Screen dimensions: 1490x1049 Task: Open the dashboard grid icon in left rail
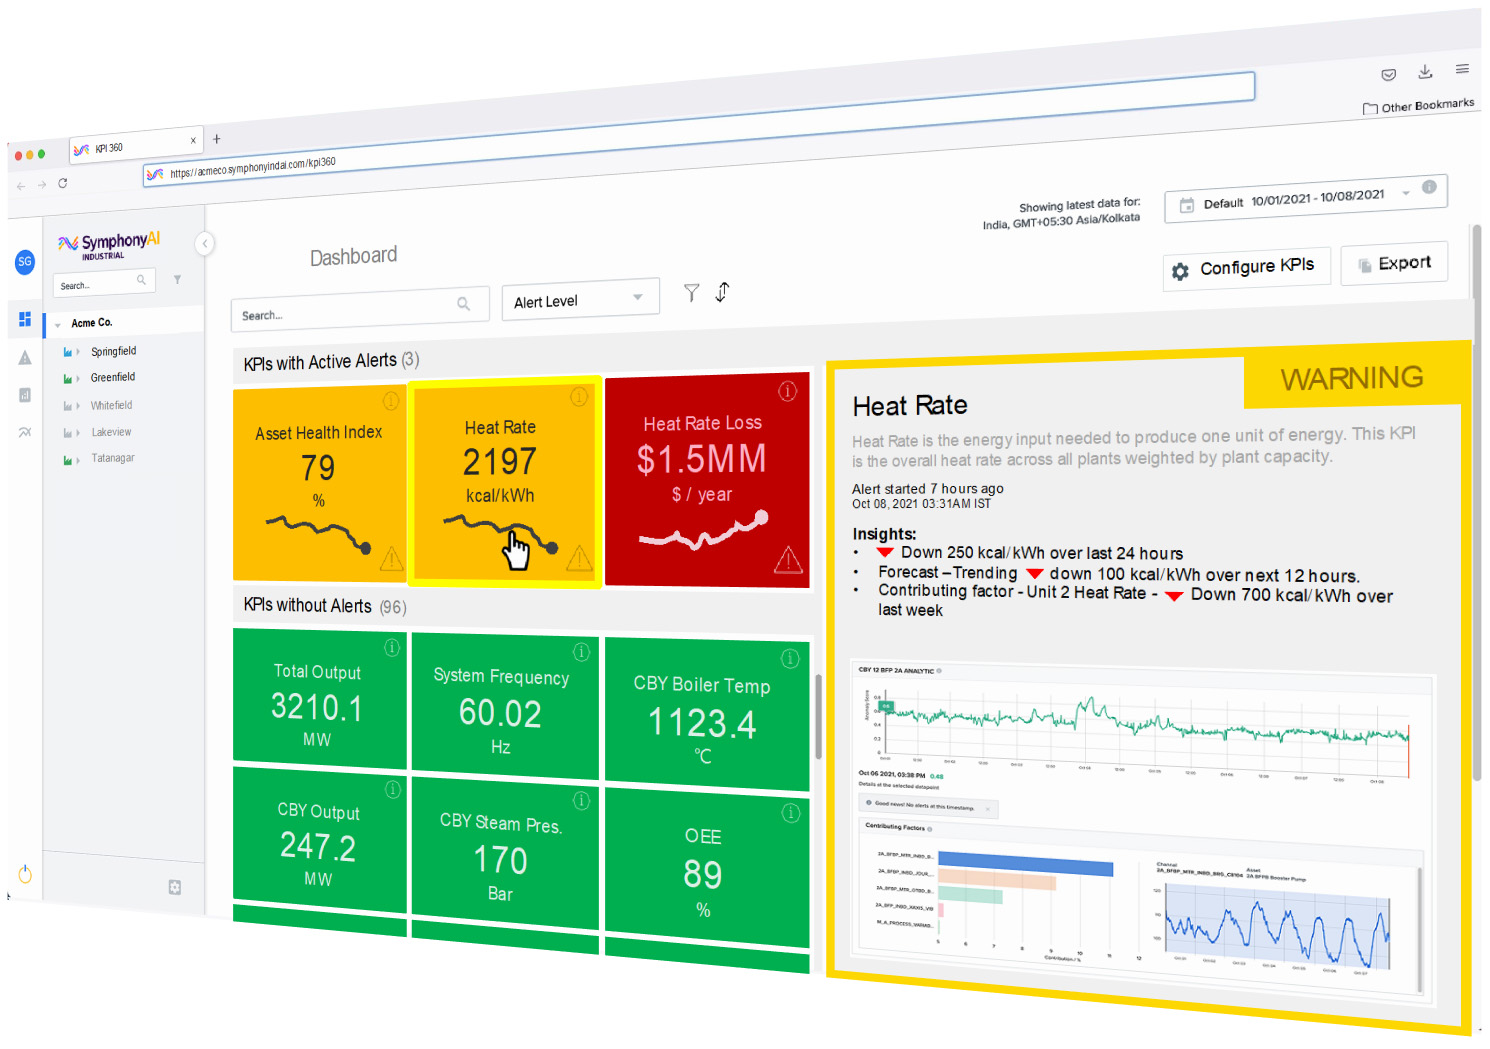25,319
